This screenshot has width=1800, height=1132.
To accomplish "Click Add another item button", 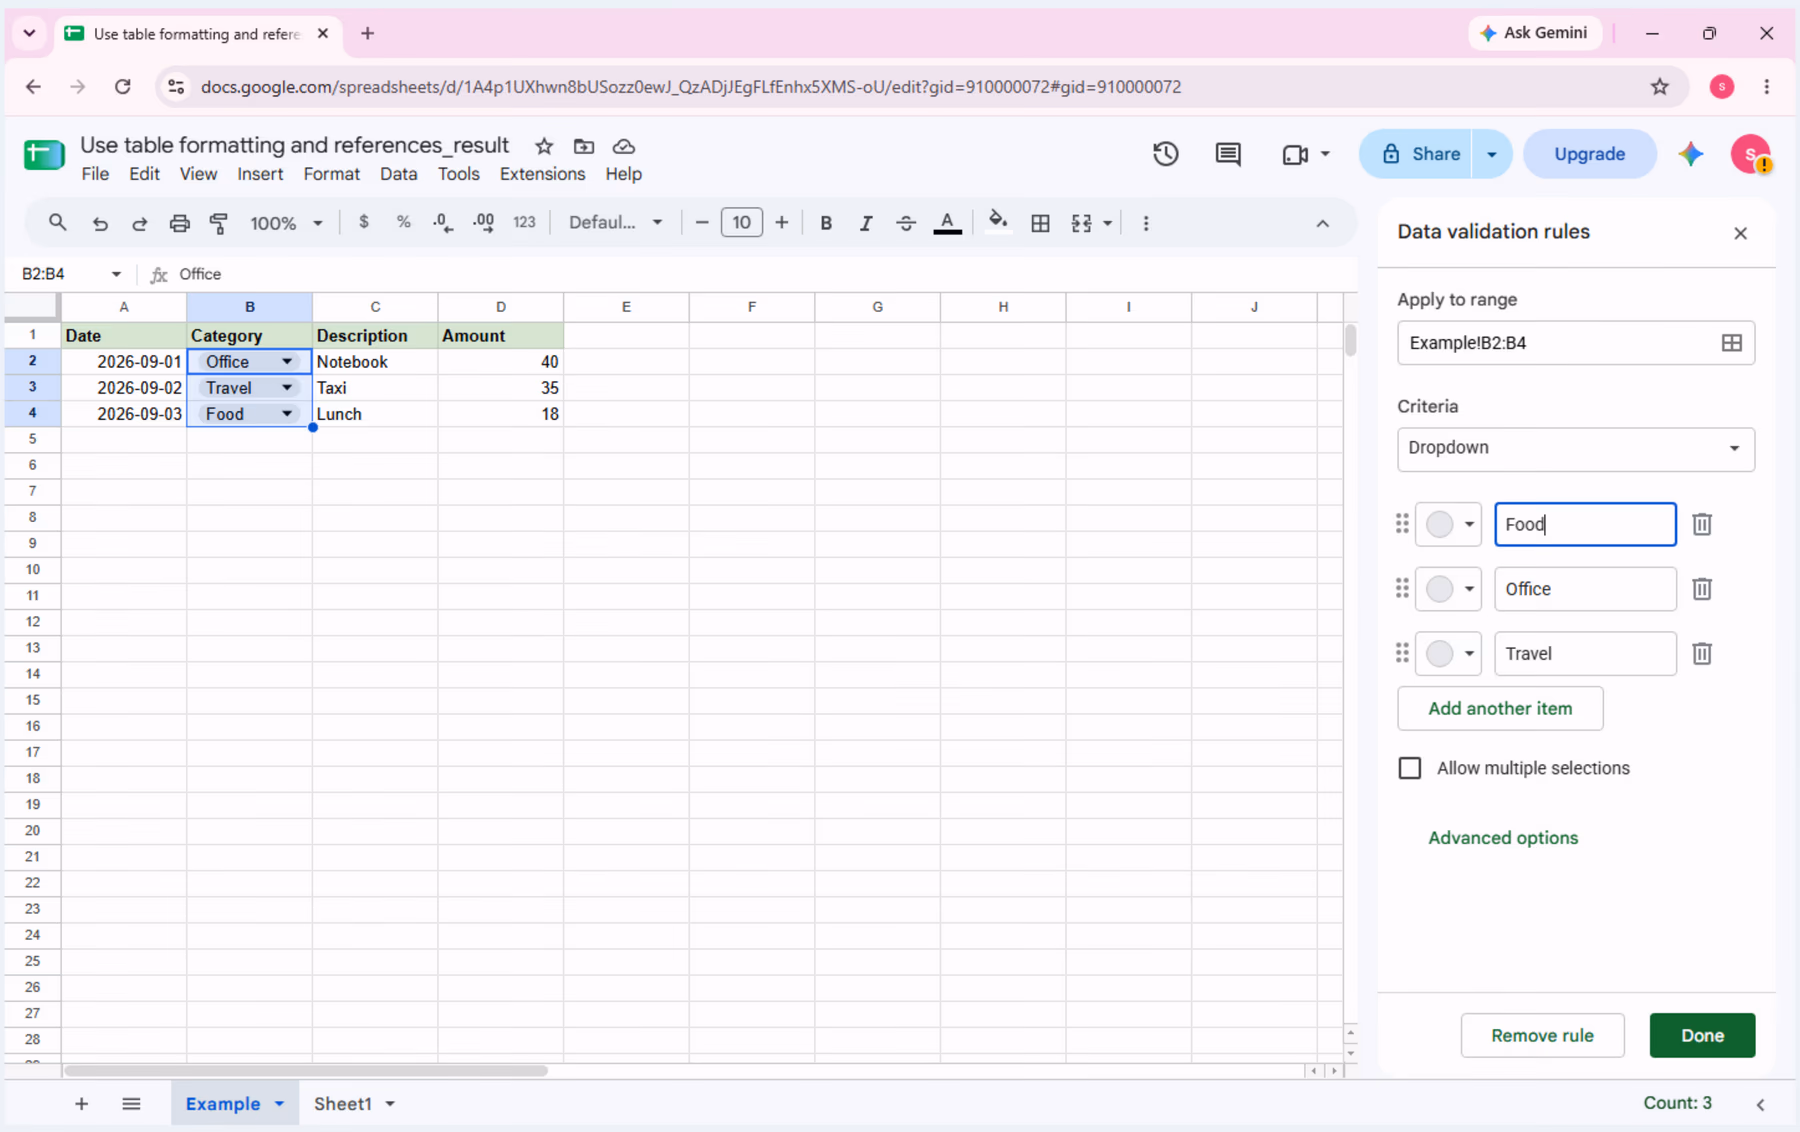I will [x=1500, y=708].
